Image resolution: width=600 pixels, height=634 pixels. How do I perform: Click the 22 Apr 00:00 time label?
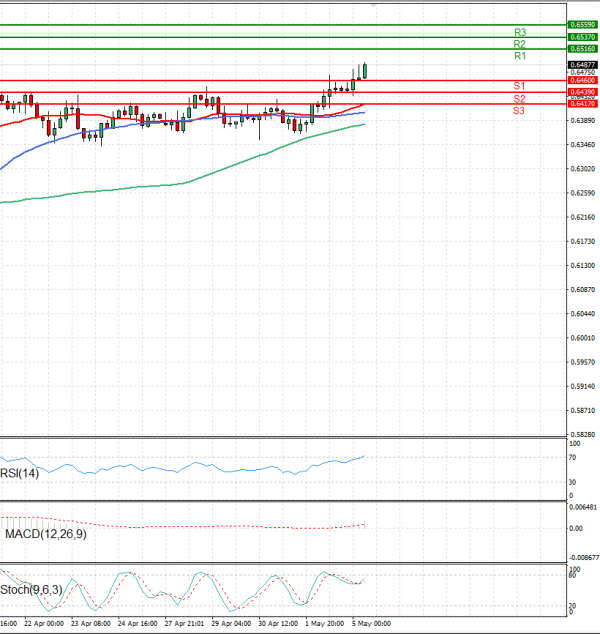[x=44, y=623]
